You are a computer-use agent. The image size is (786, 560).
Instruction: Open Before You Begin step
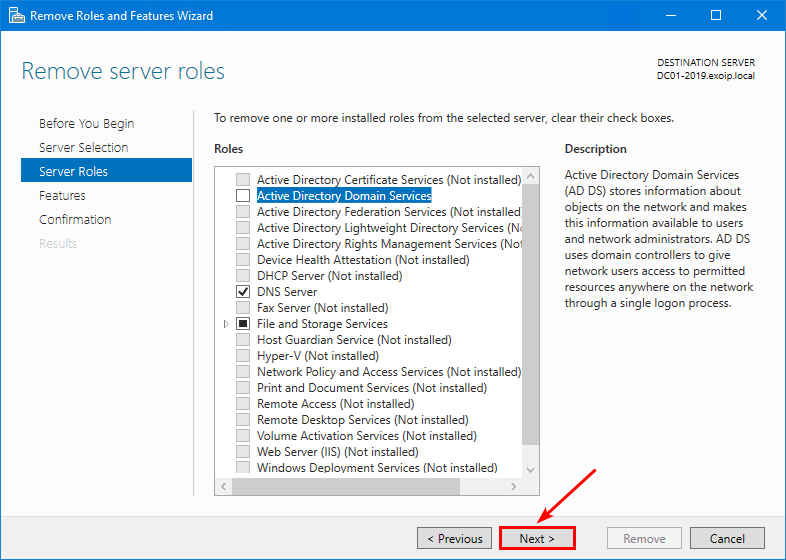(86, 124)
